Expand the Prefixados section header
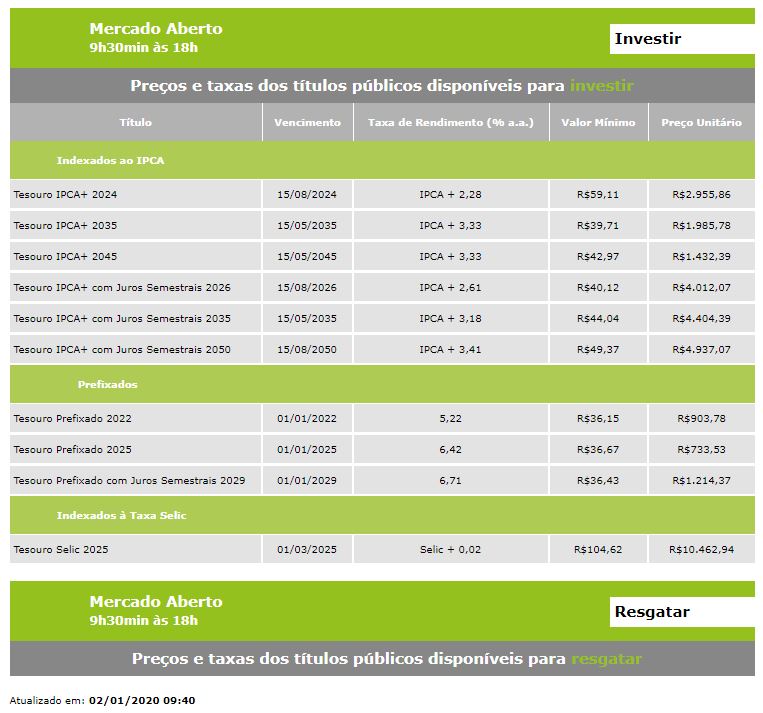Viewport: 763px width, 713px height. (108, 384)
